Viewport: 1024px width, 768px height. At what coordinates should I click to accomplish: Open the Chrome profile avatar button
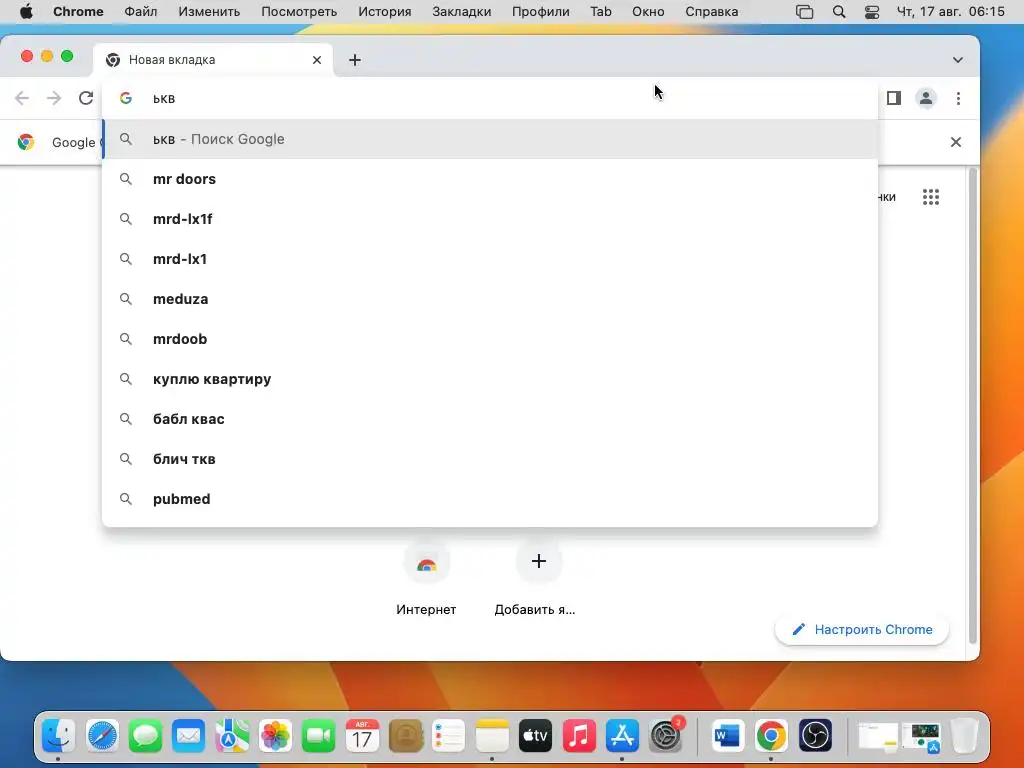(x=925, y=98)
